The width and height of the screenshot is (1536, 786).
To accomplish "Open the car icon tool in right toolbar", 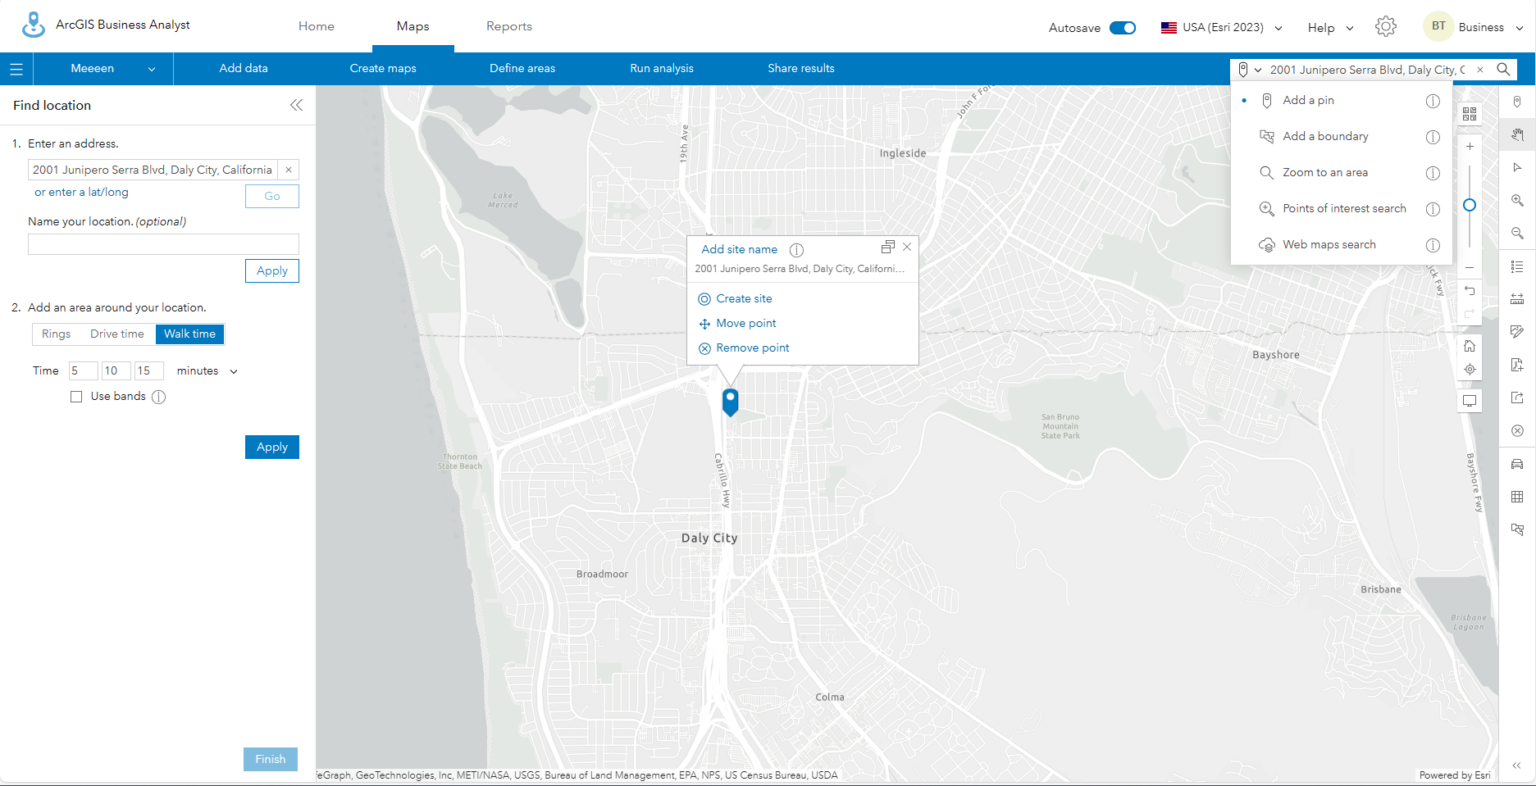I will 1517,464.
